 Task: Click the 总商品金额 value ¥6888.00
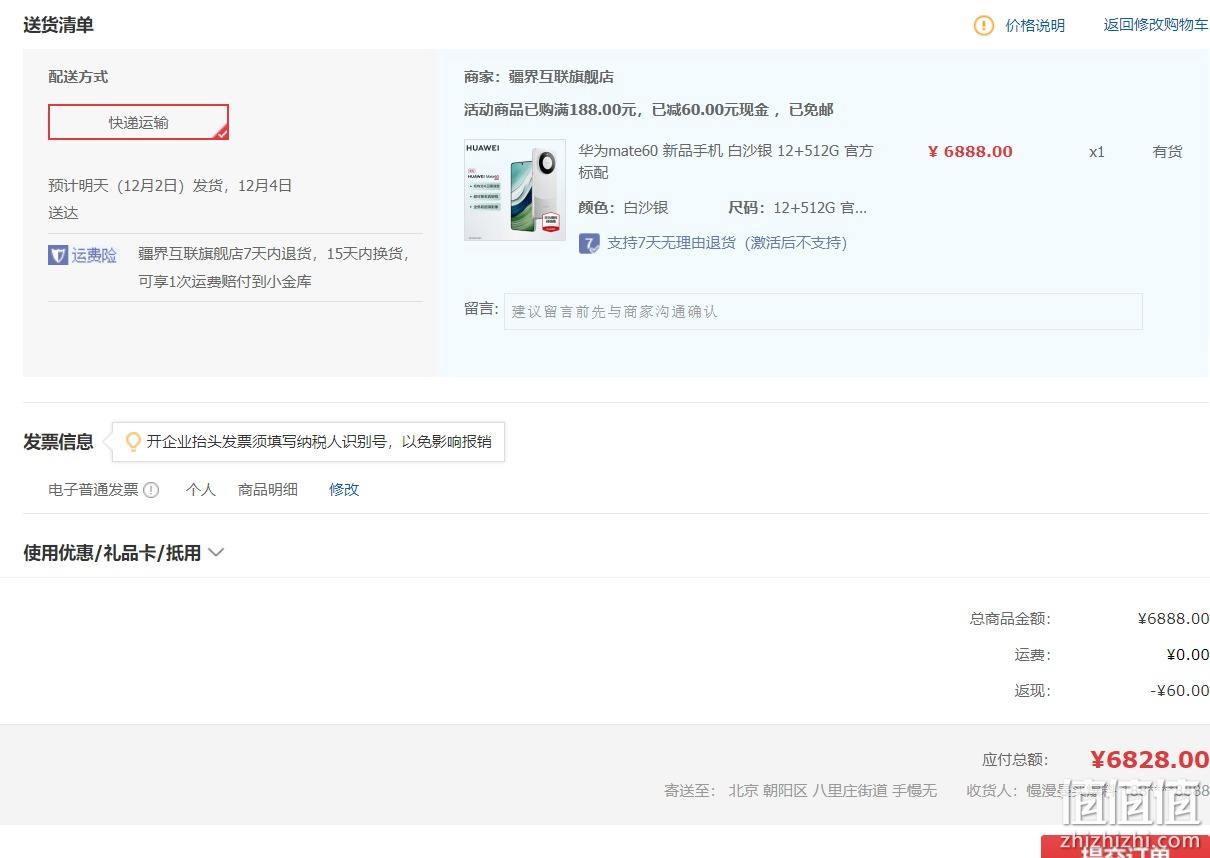pyautogui.click(x=1173, y=619)
